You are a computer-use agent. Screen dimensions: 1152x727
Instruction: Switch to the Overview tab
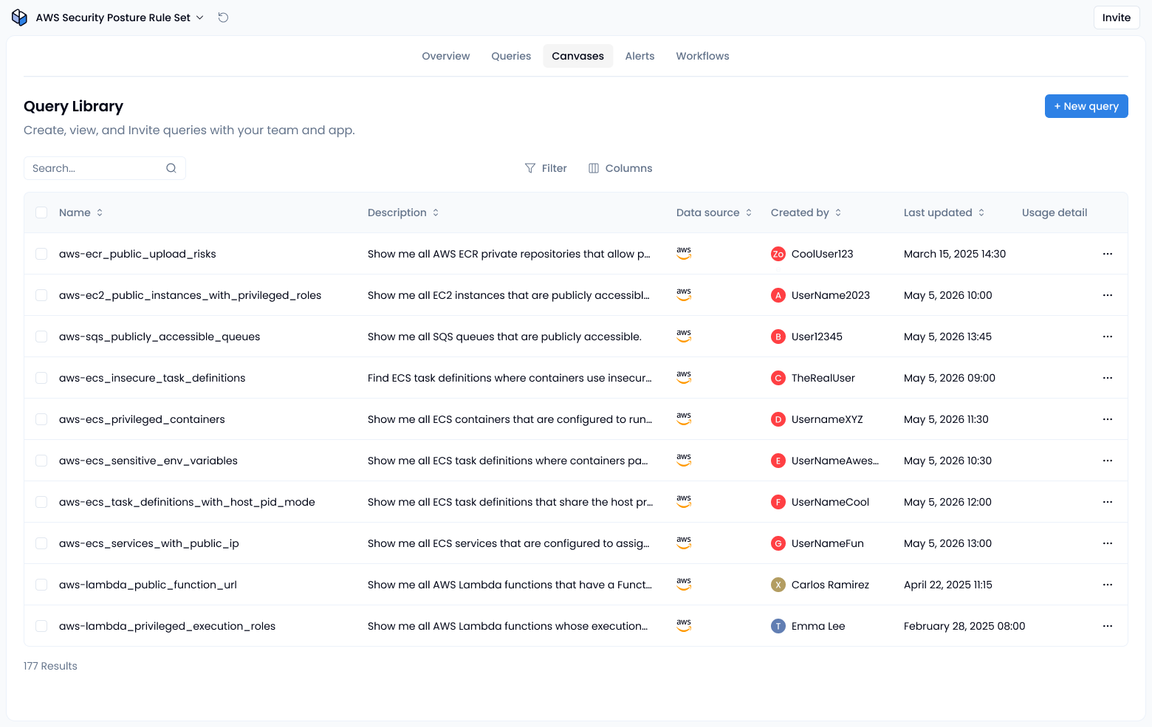(x=446, y=56)
